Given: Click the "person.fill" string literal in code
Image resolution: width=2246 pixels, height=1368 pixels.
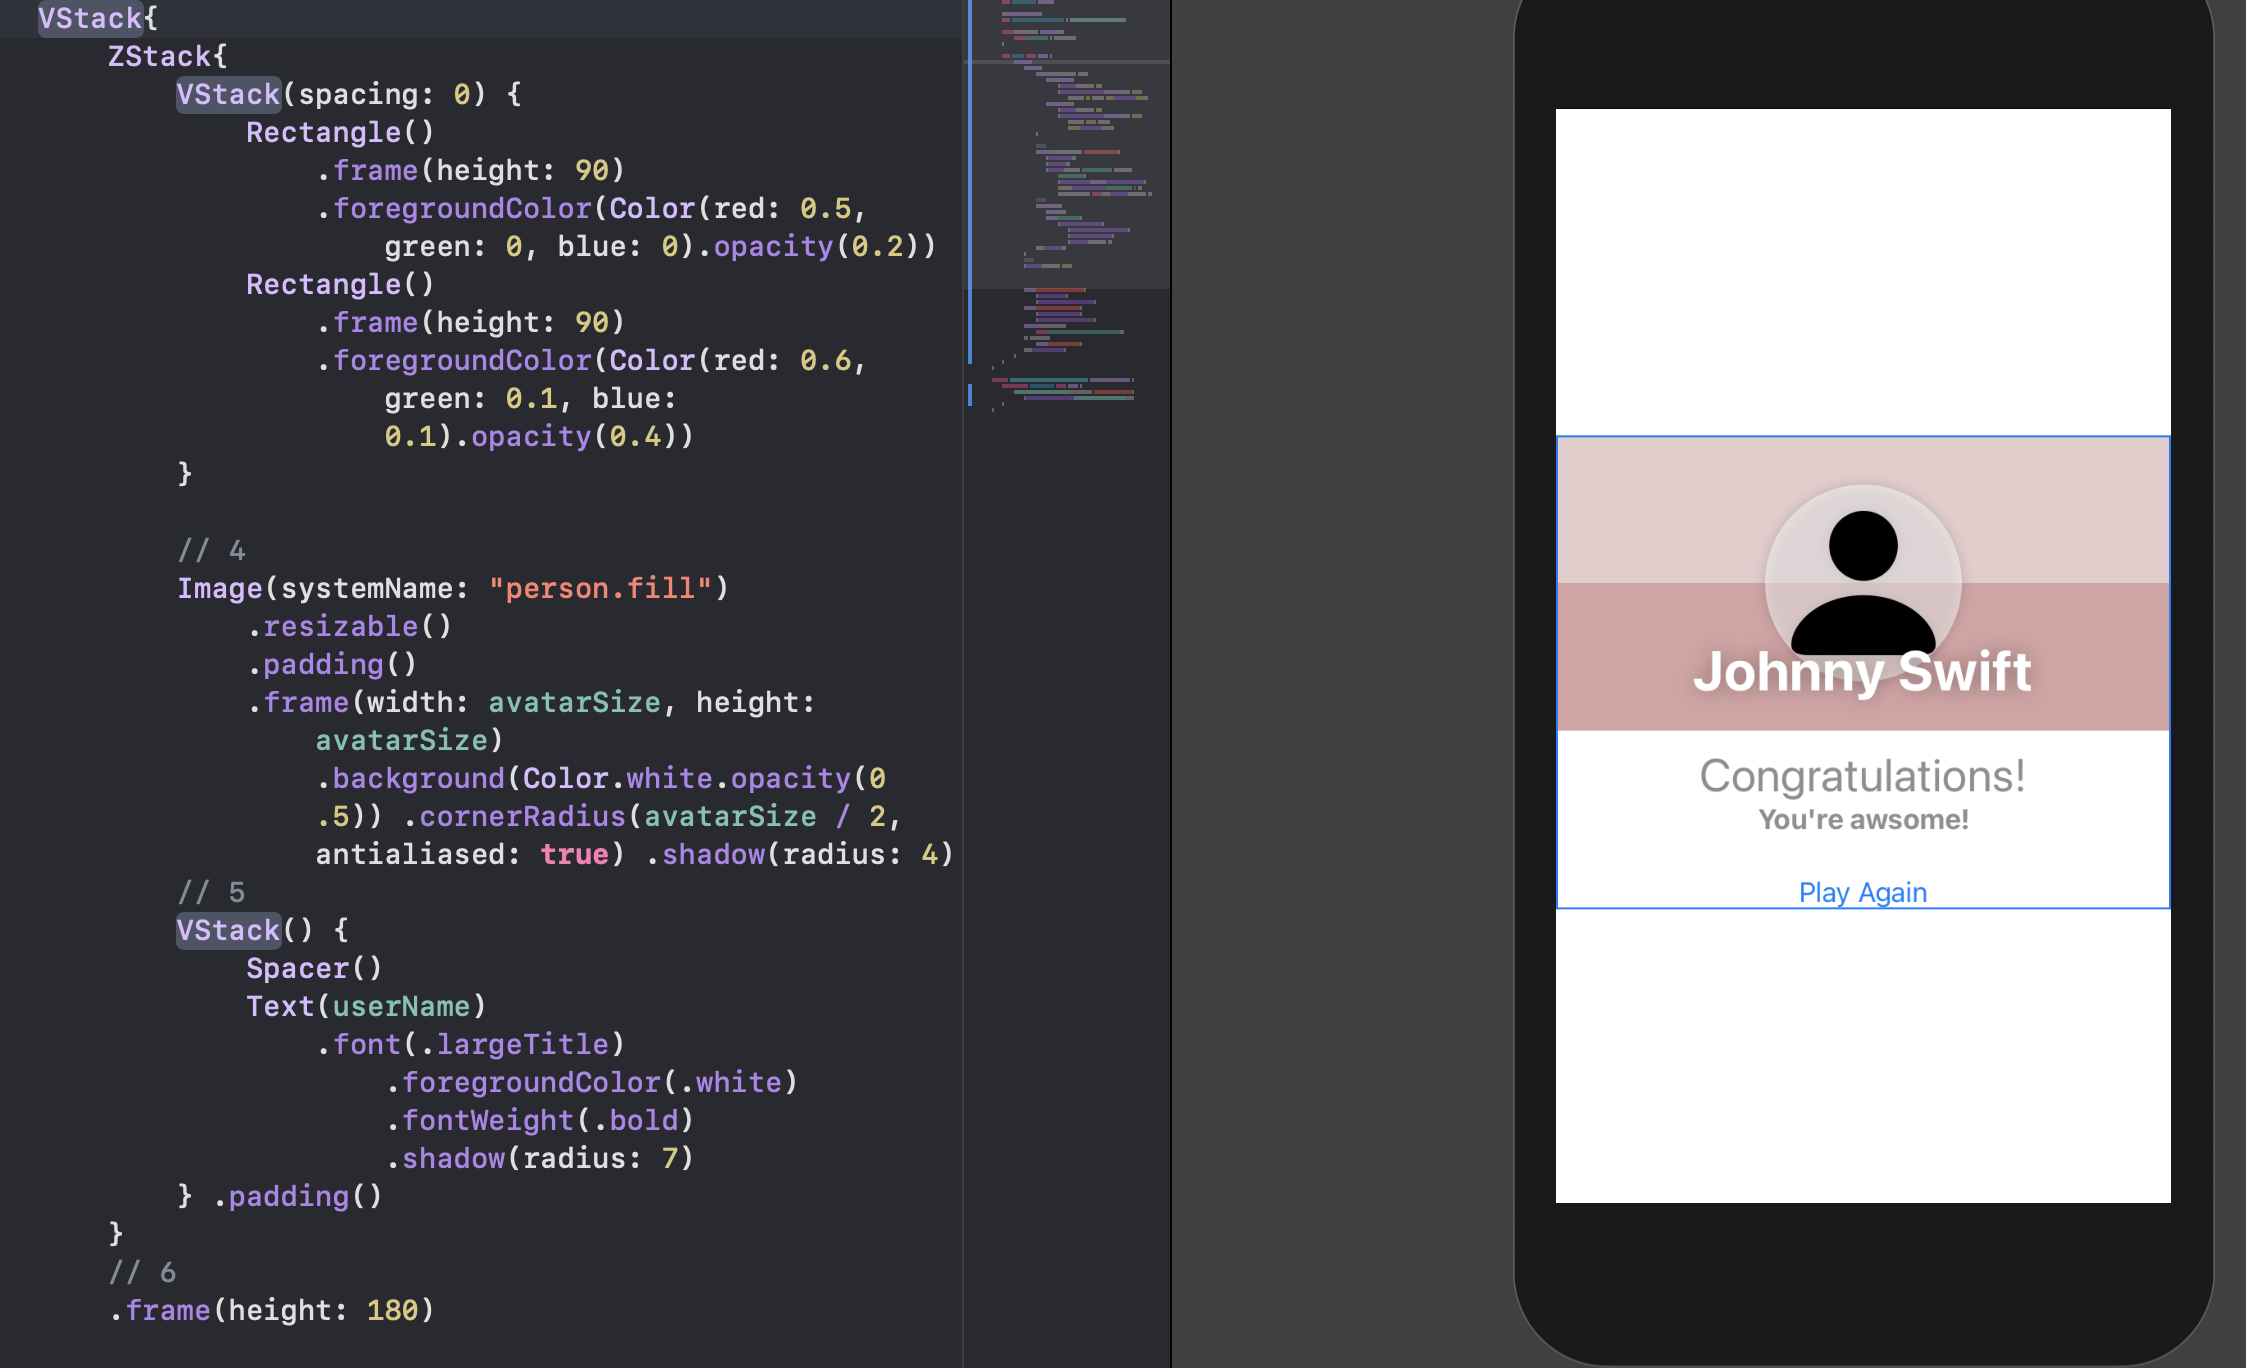Looking at the screenshot, I should tap(600, 588).
